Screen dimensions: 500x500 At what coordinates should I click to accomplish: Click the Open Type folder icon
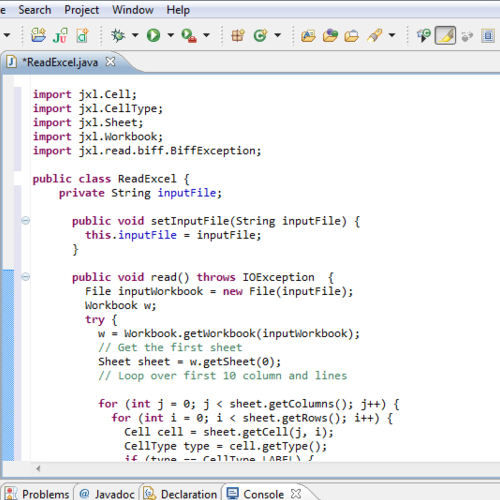tap(308, 36)
